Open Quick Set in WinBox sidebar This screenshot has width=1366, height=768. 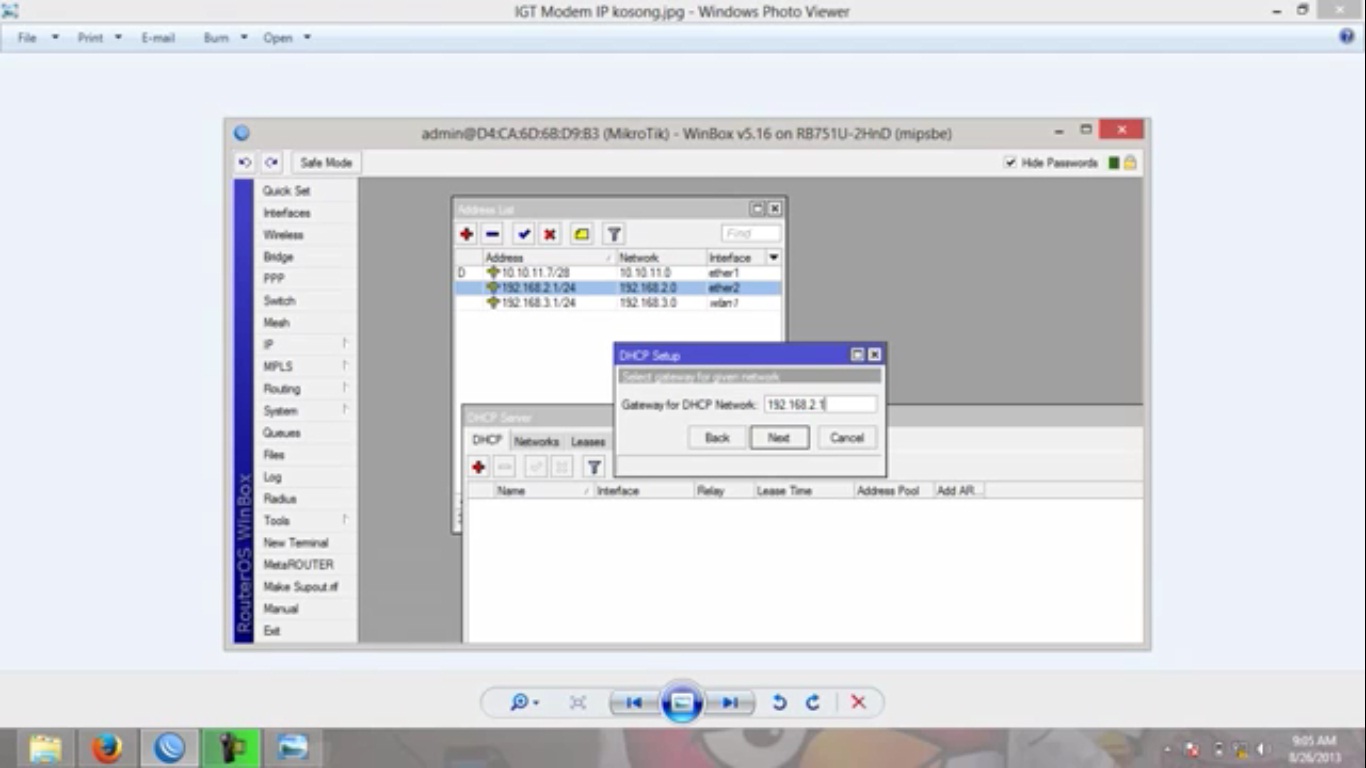[306, 190]
